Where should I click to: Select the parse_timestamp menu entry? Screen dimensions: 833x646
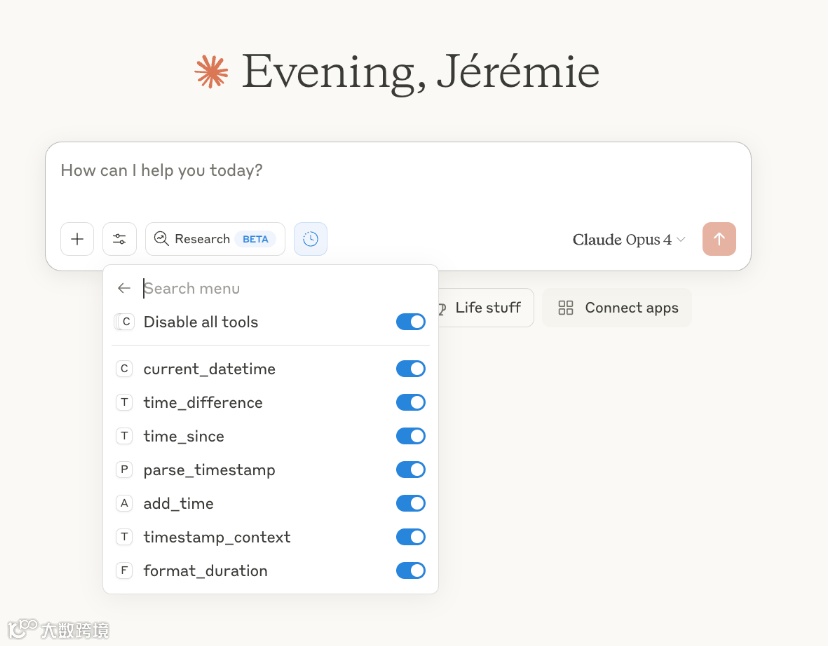270,470
